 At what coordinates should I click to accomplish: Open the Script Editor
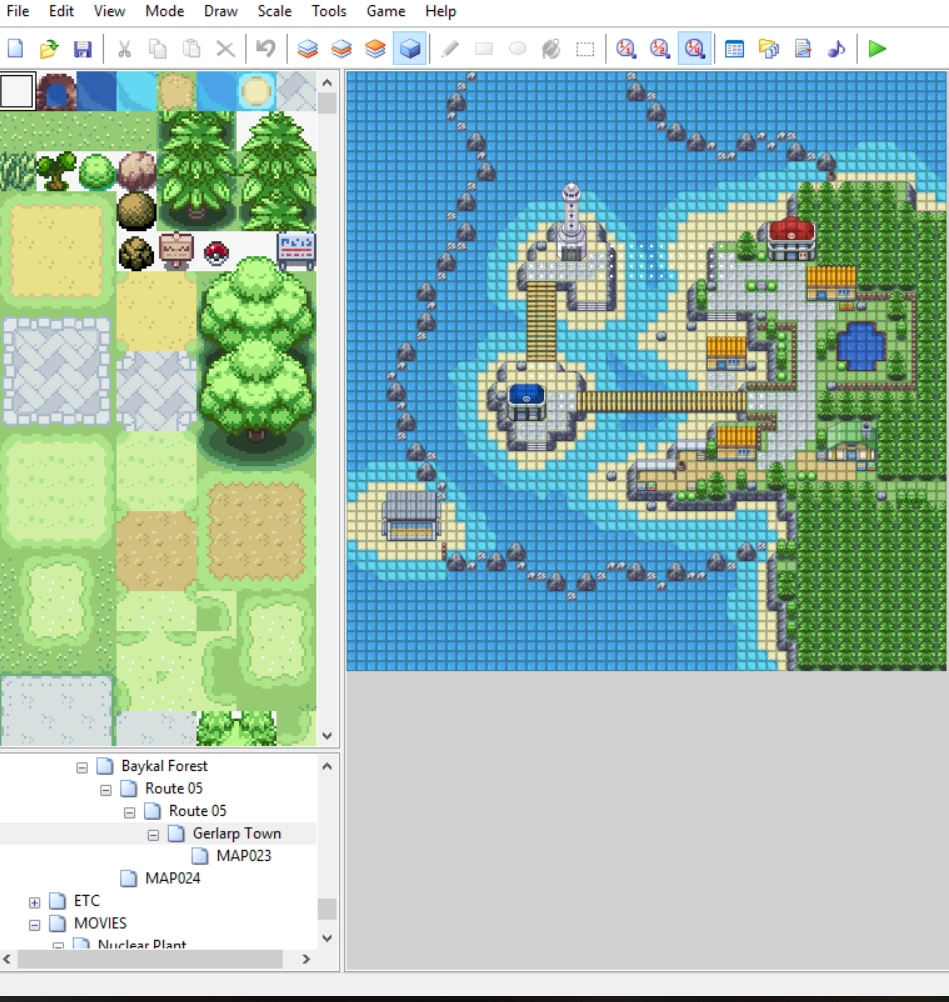click(x=803, y=49)
